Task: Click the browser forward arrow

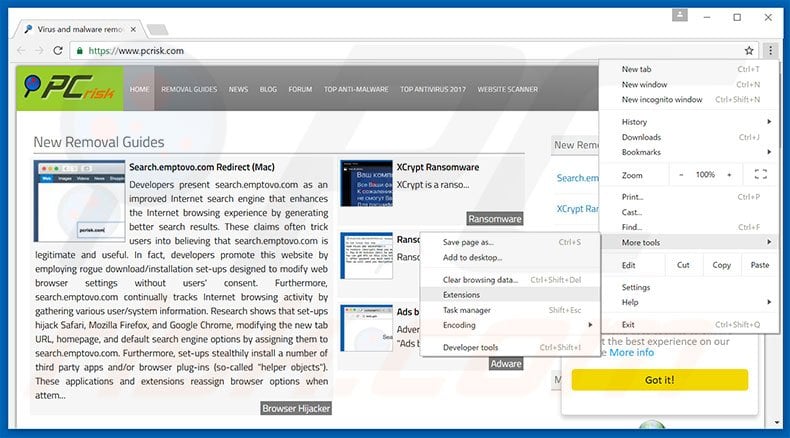Action: pyautogui.click(x=39, y=50)
